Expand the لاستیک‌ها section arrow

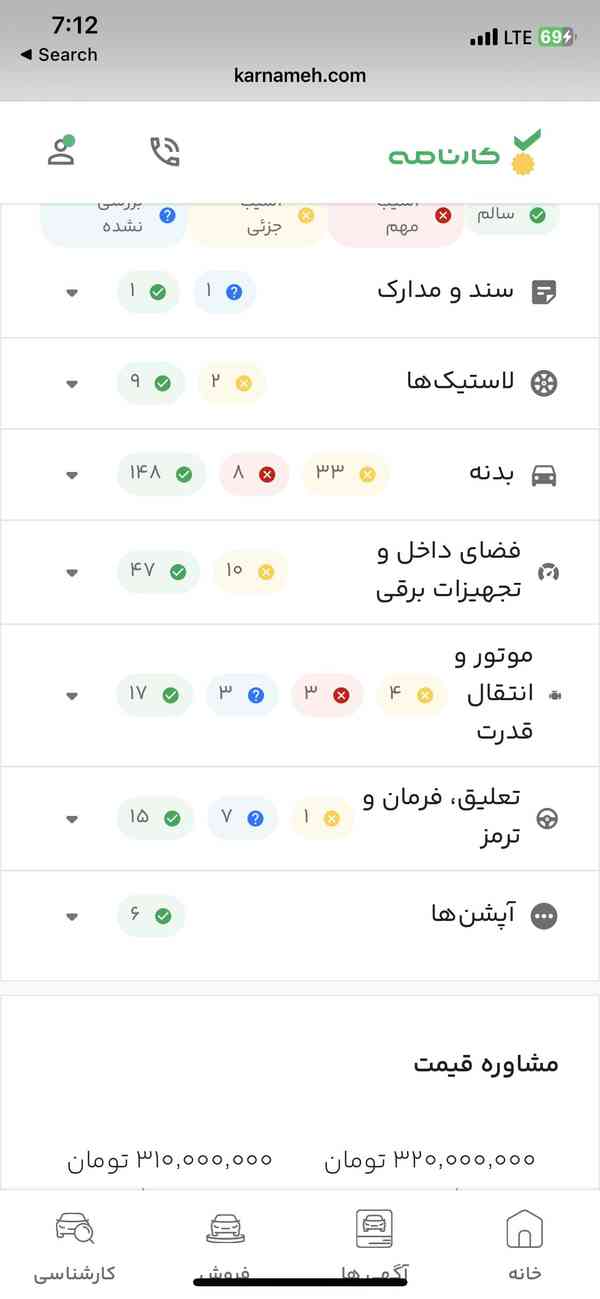[72, 384]
